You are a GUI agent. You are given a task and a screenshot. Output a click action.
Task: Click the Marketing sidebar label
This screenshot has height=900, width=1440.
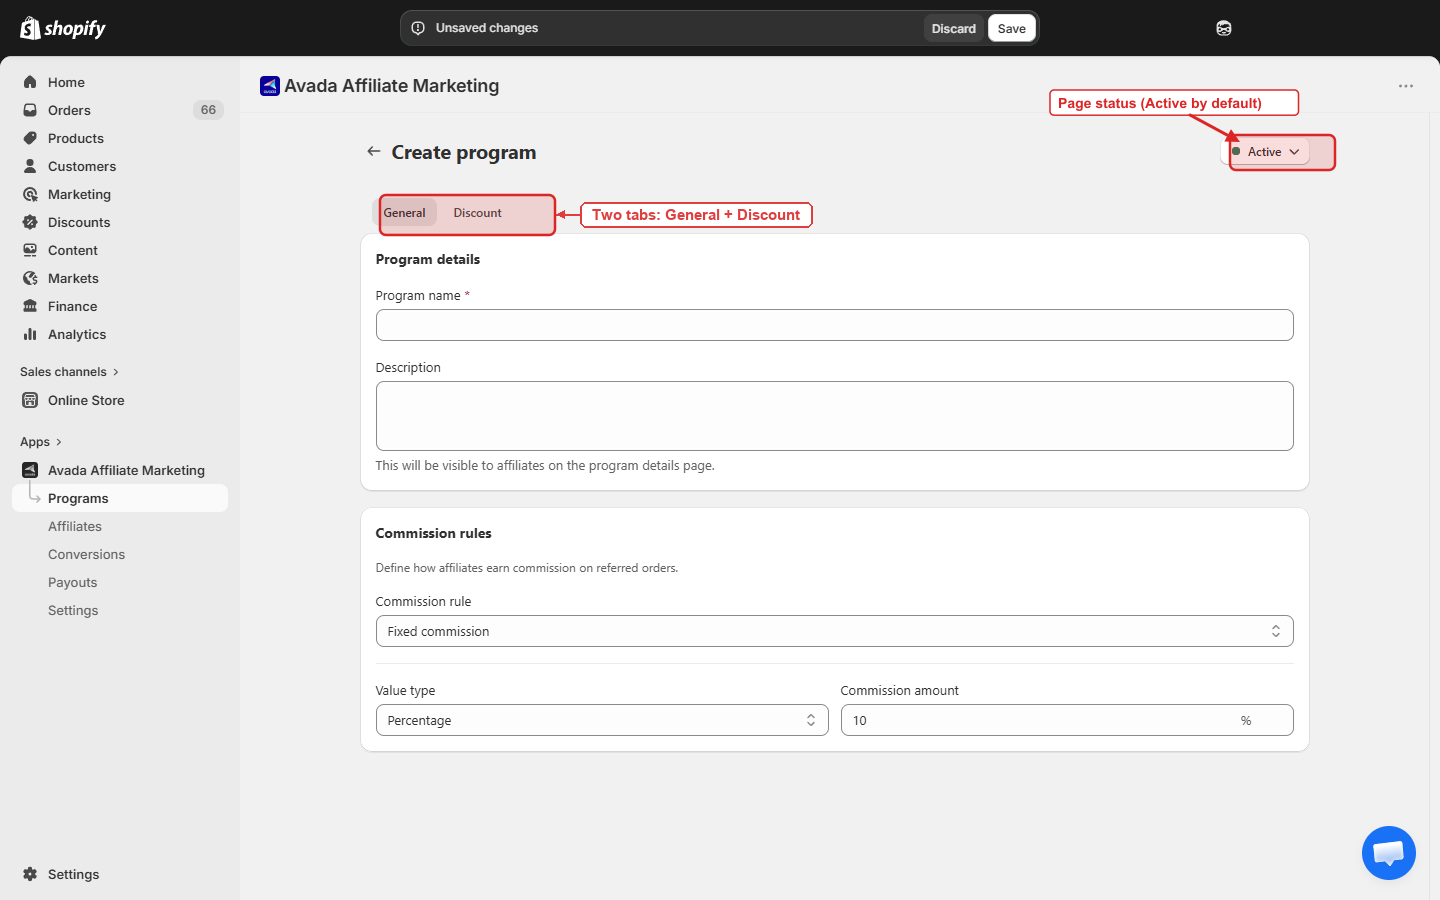79,194
